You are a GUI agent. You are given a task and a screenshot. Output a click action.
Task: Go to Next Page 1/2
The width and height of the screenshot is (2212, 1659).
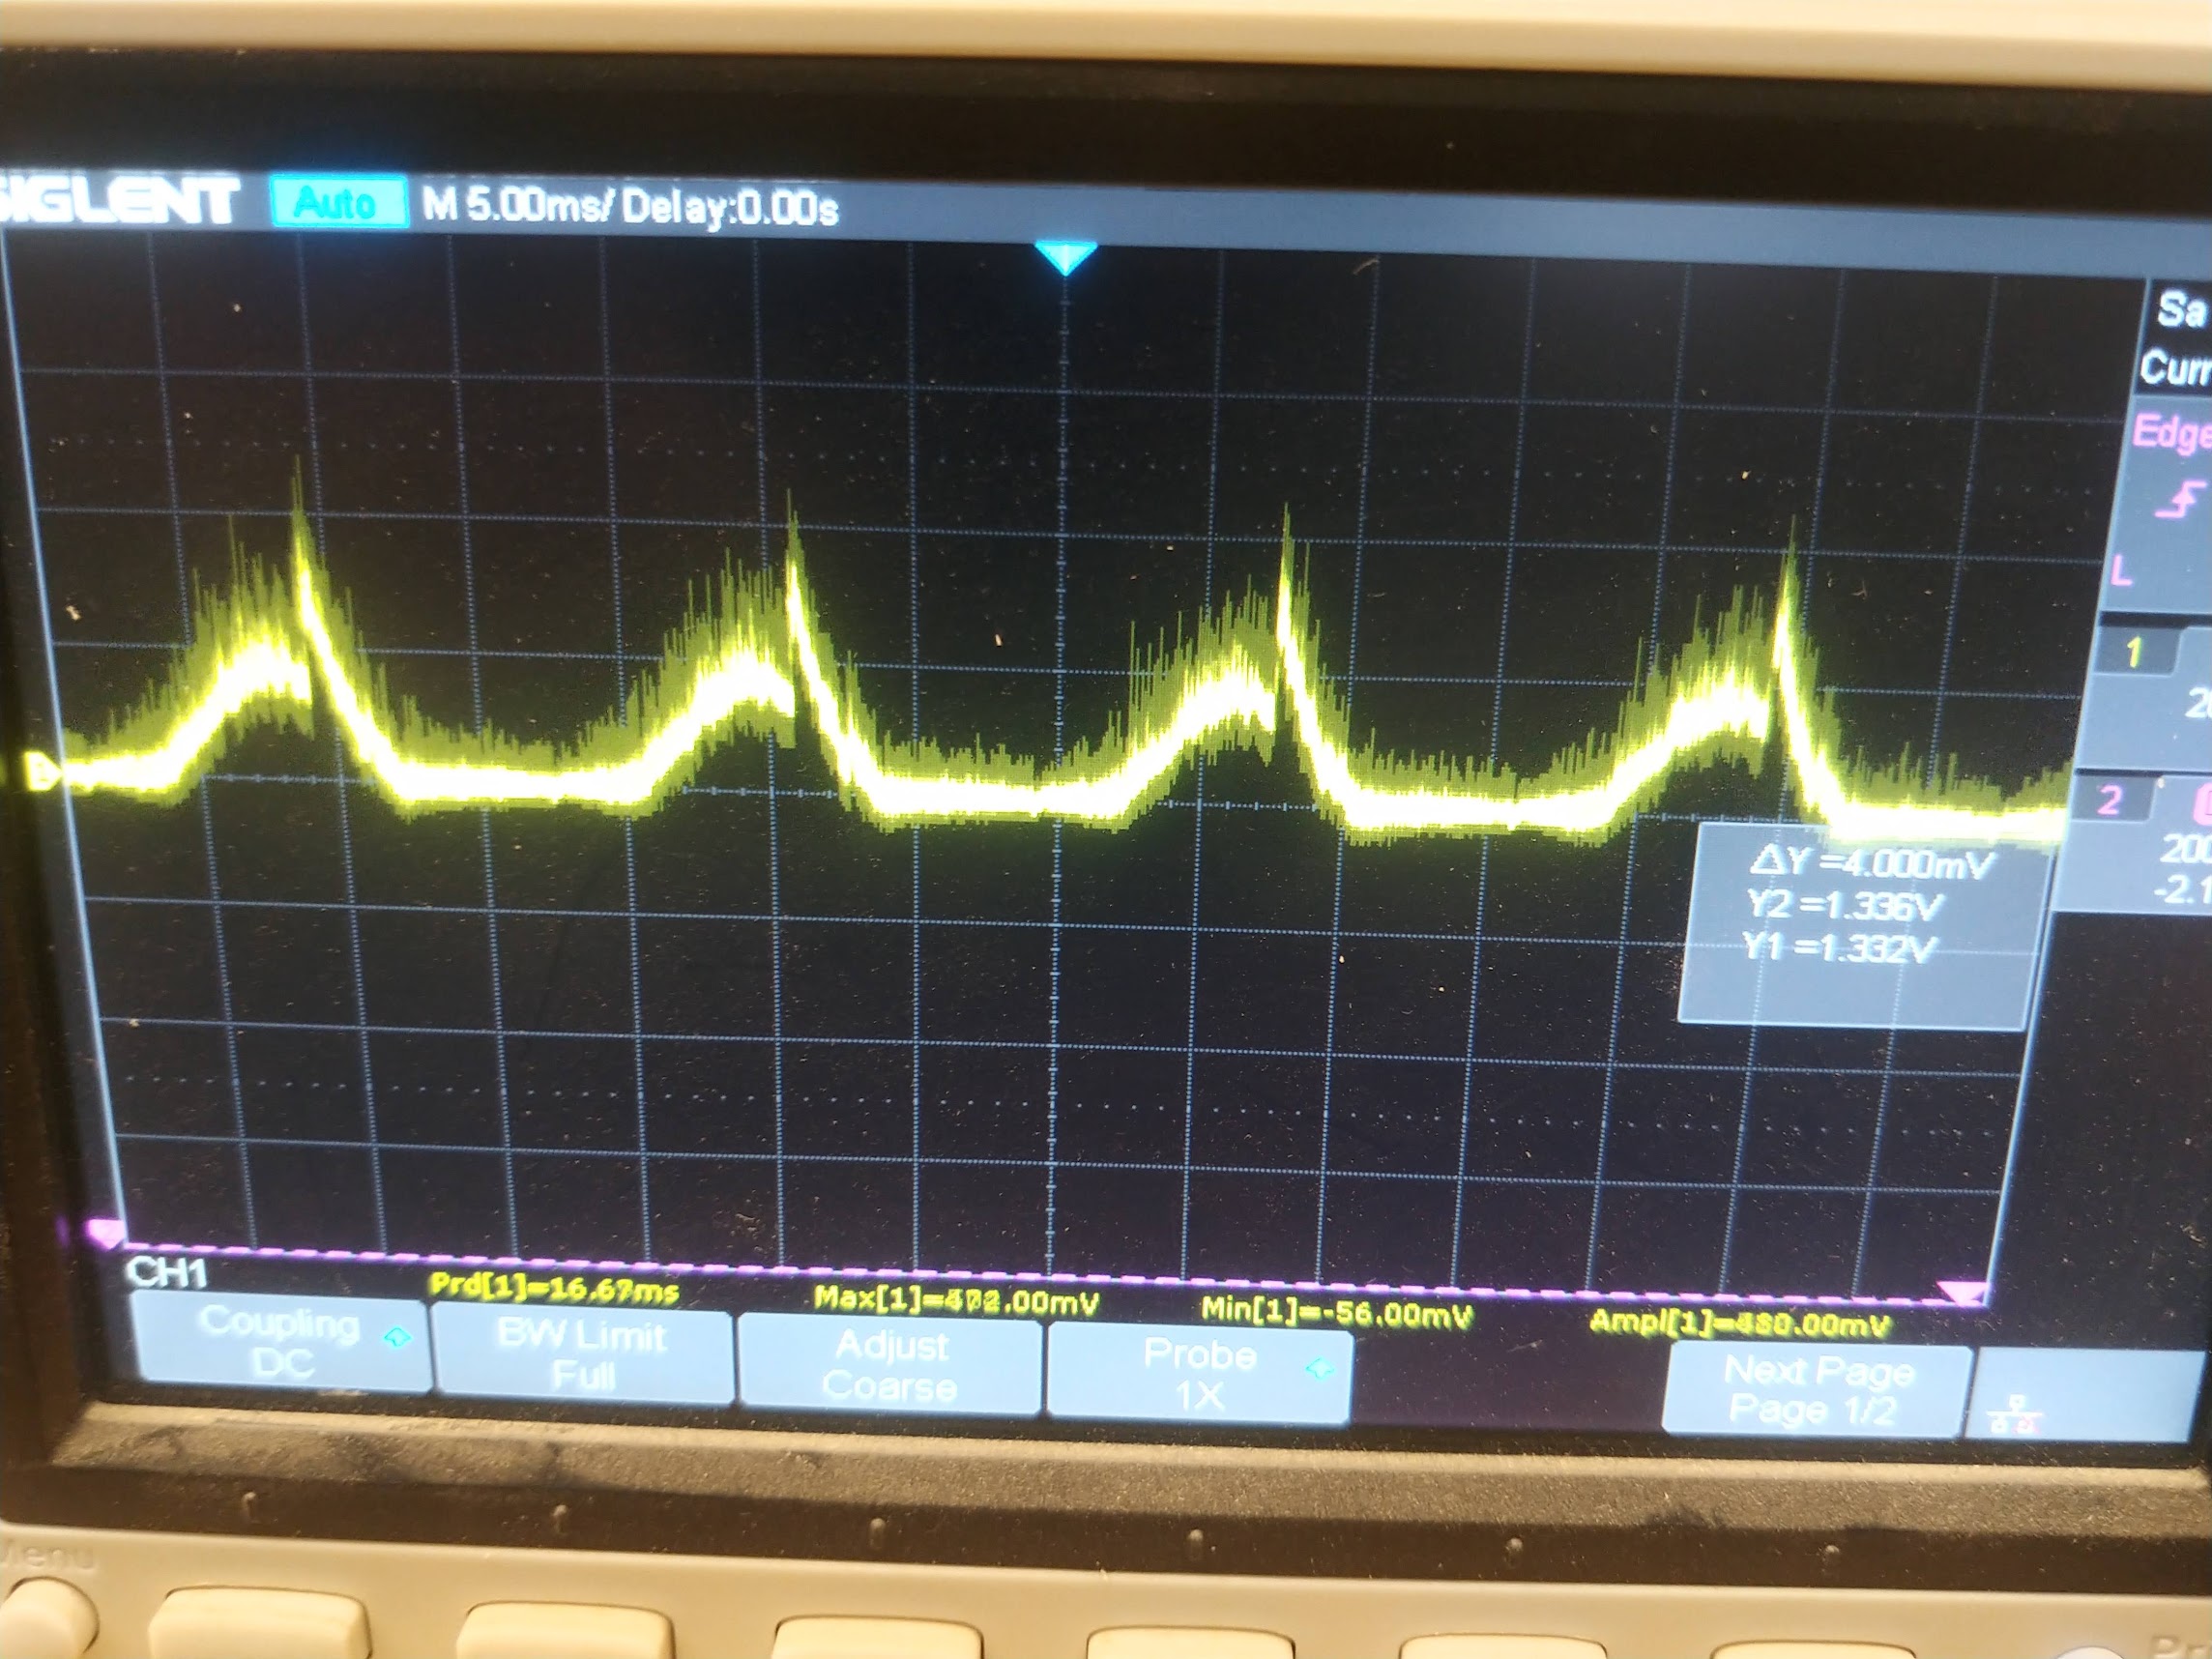pyautogui.click(x=1815, y=1390)
